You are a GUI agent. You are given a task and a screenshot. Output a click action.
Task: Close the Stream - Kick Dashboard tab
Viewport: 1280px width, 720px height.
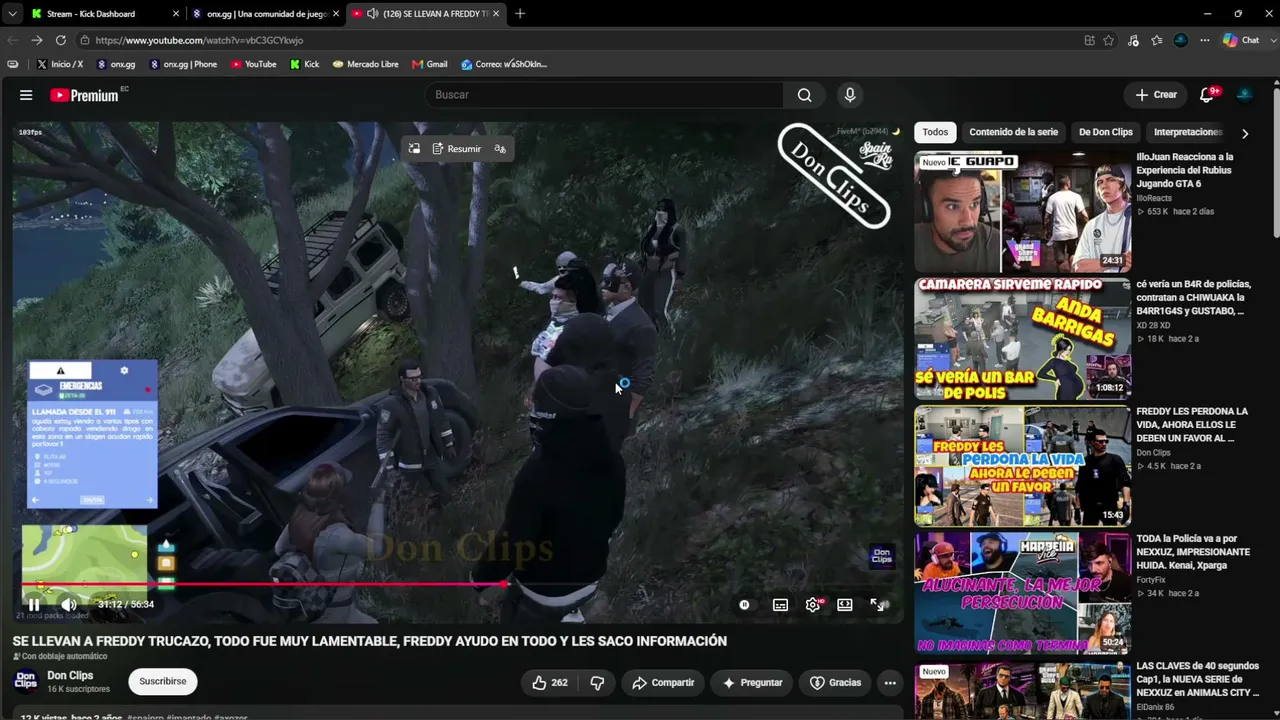176,14
